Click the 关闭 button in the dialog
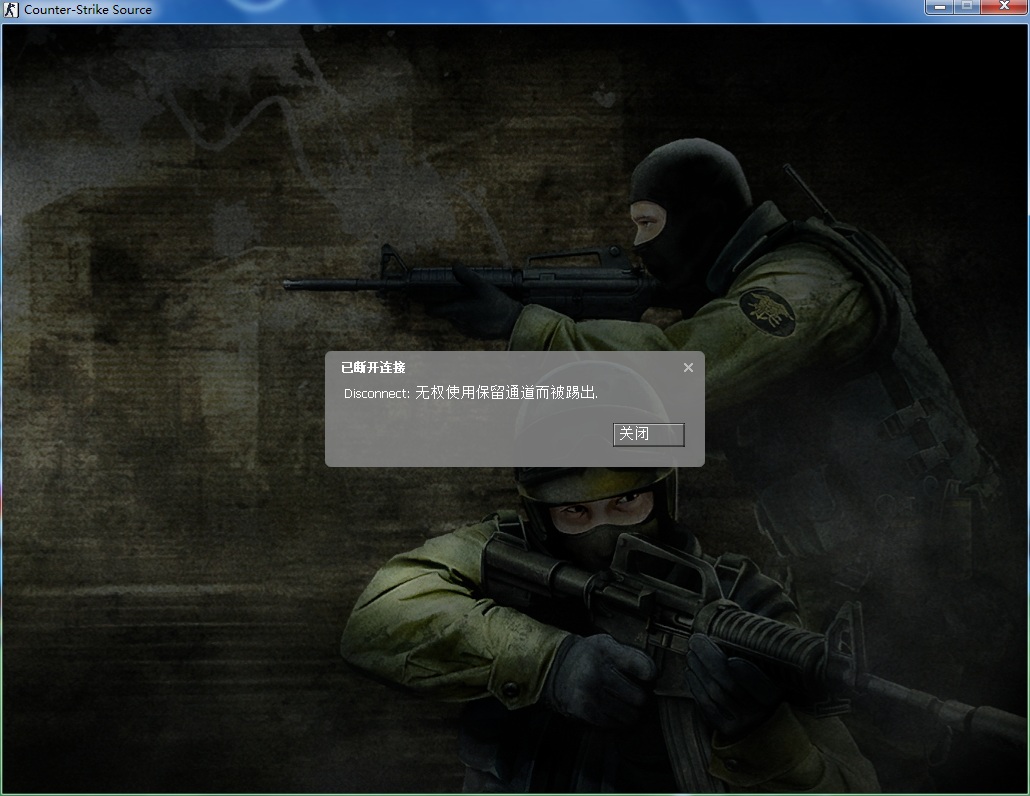This screenshot has width=1030, height=796. click(x=648, y=434)
